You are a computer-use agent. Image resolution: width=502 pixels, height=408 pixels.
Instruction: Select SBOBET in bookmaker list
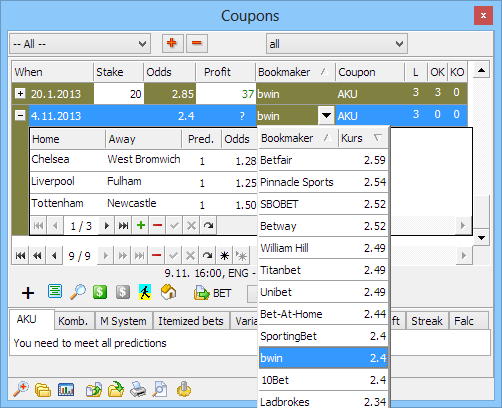323,204
